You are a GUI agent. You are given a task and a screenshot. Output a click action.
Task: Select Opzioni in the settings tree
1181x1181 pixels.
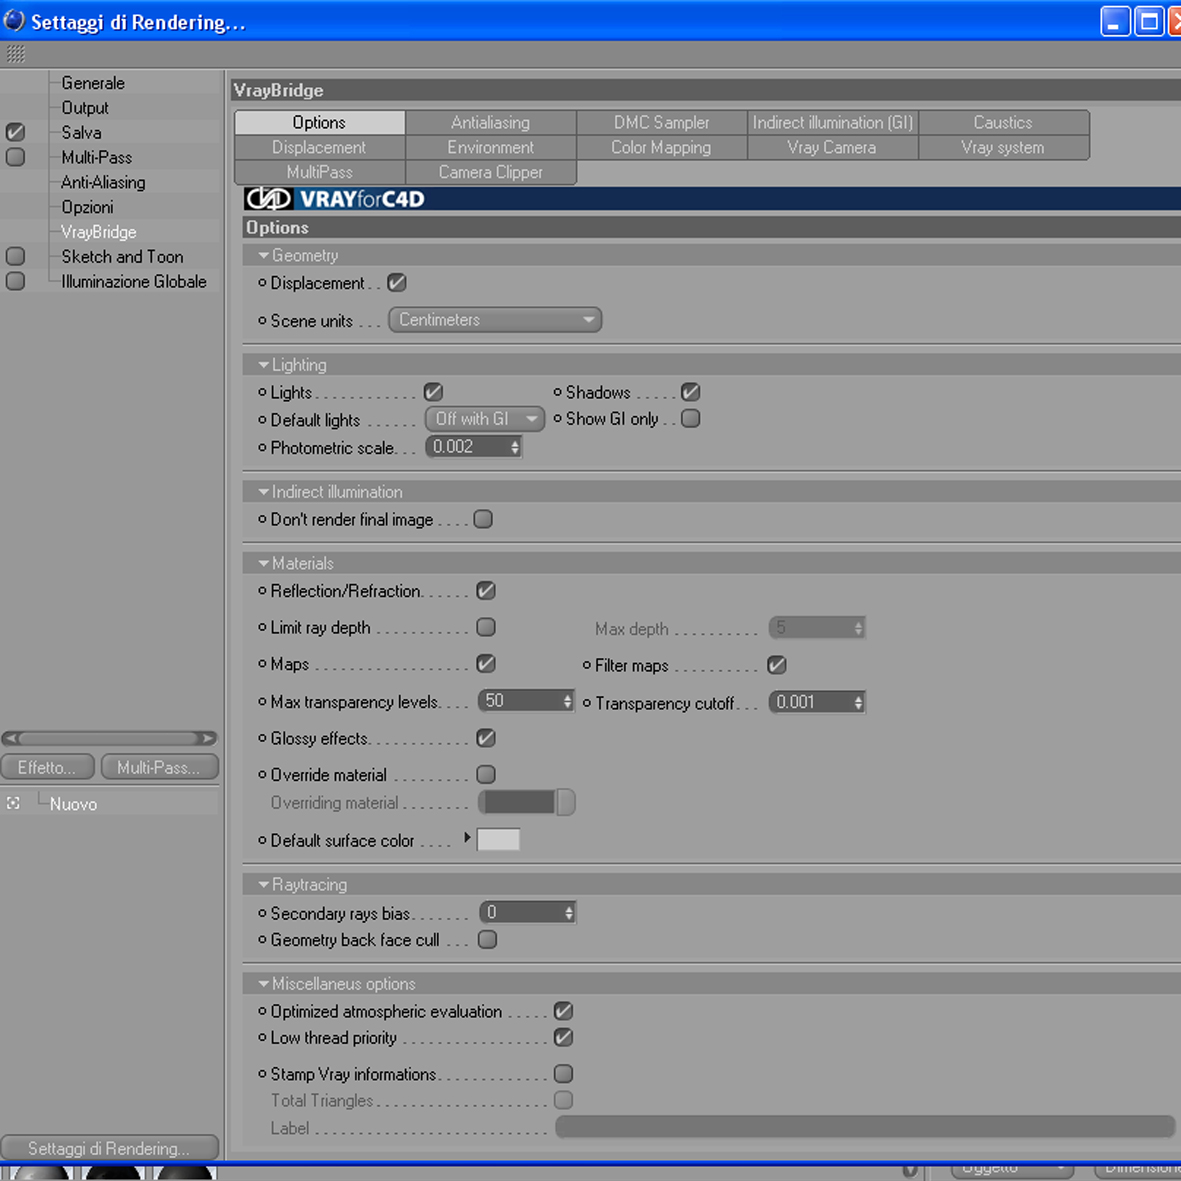(87, 207)
